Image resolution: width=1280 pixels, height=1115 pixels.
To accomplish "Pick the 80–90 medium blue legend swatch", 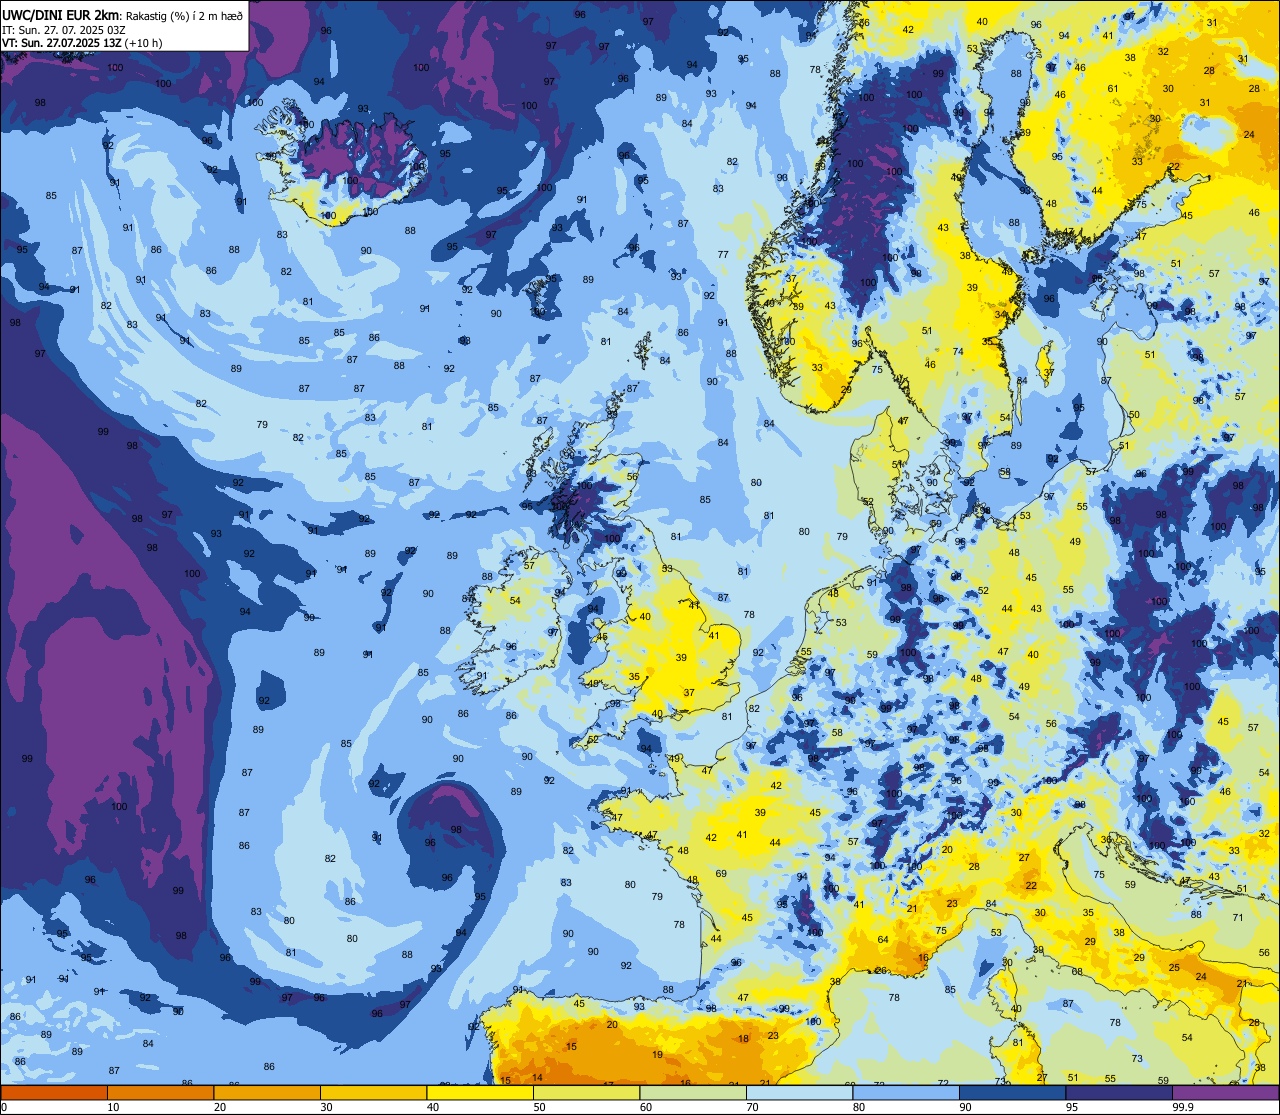I will [x=906, y=1094].
